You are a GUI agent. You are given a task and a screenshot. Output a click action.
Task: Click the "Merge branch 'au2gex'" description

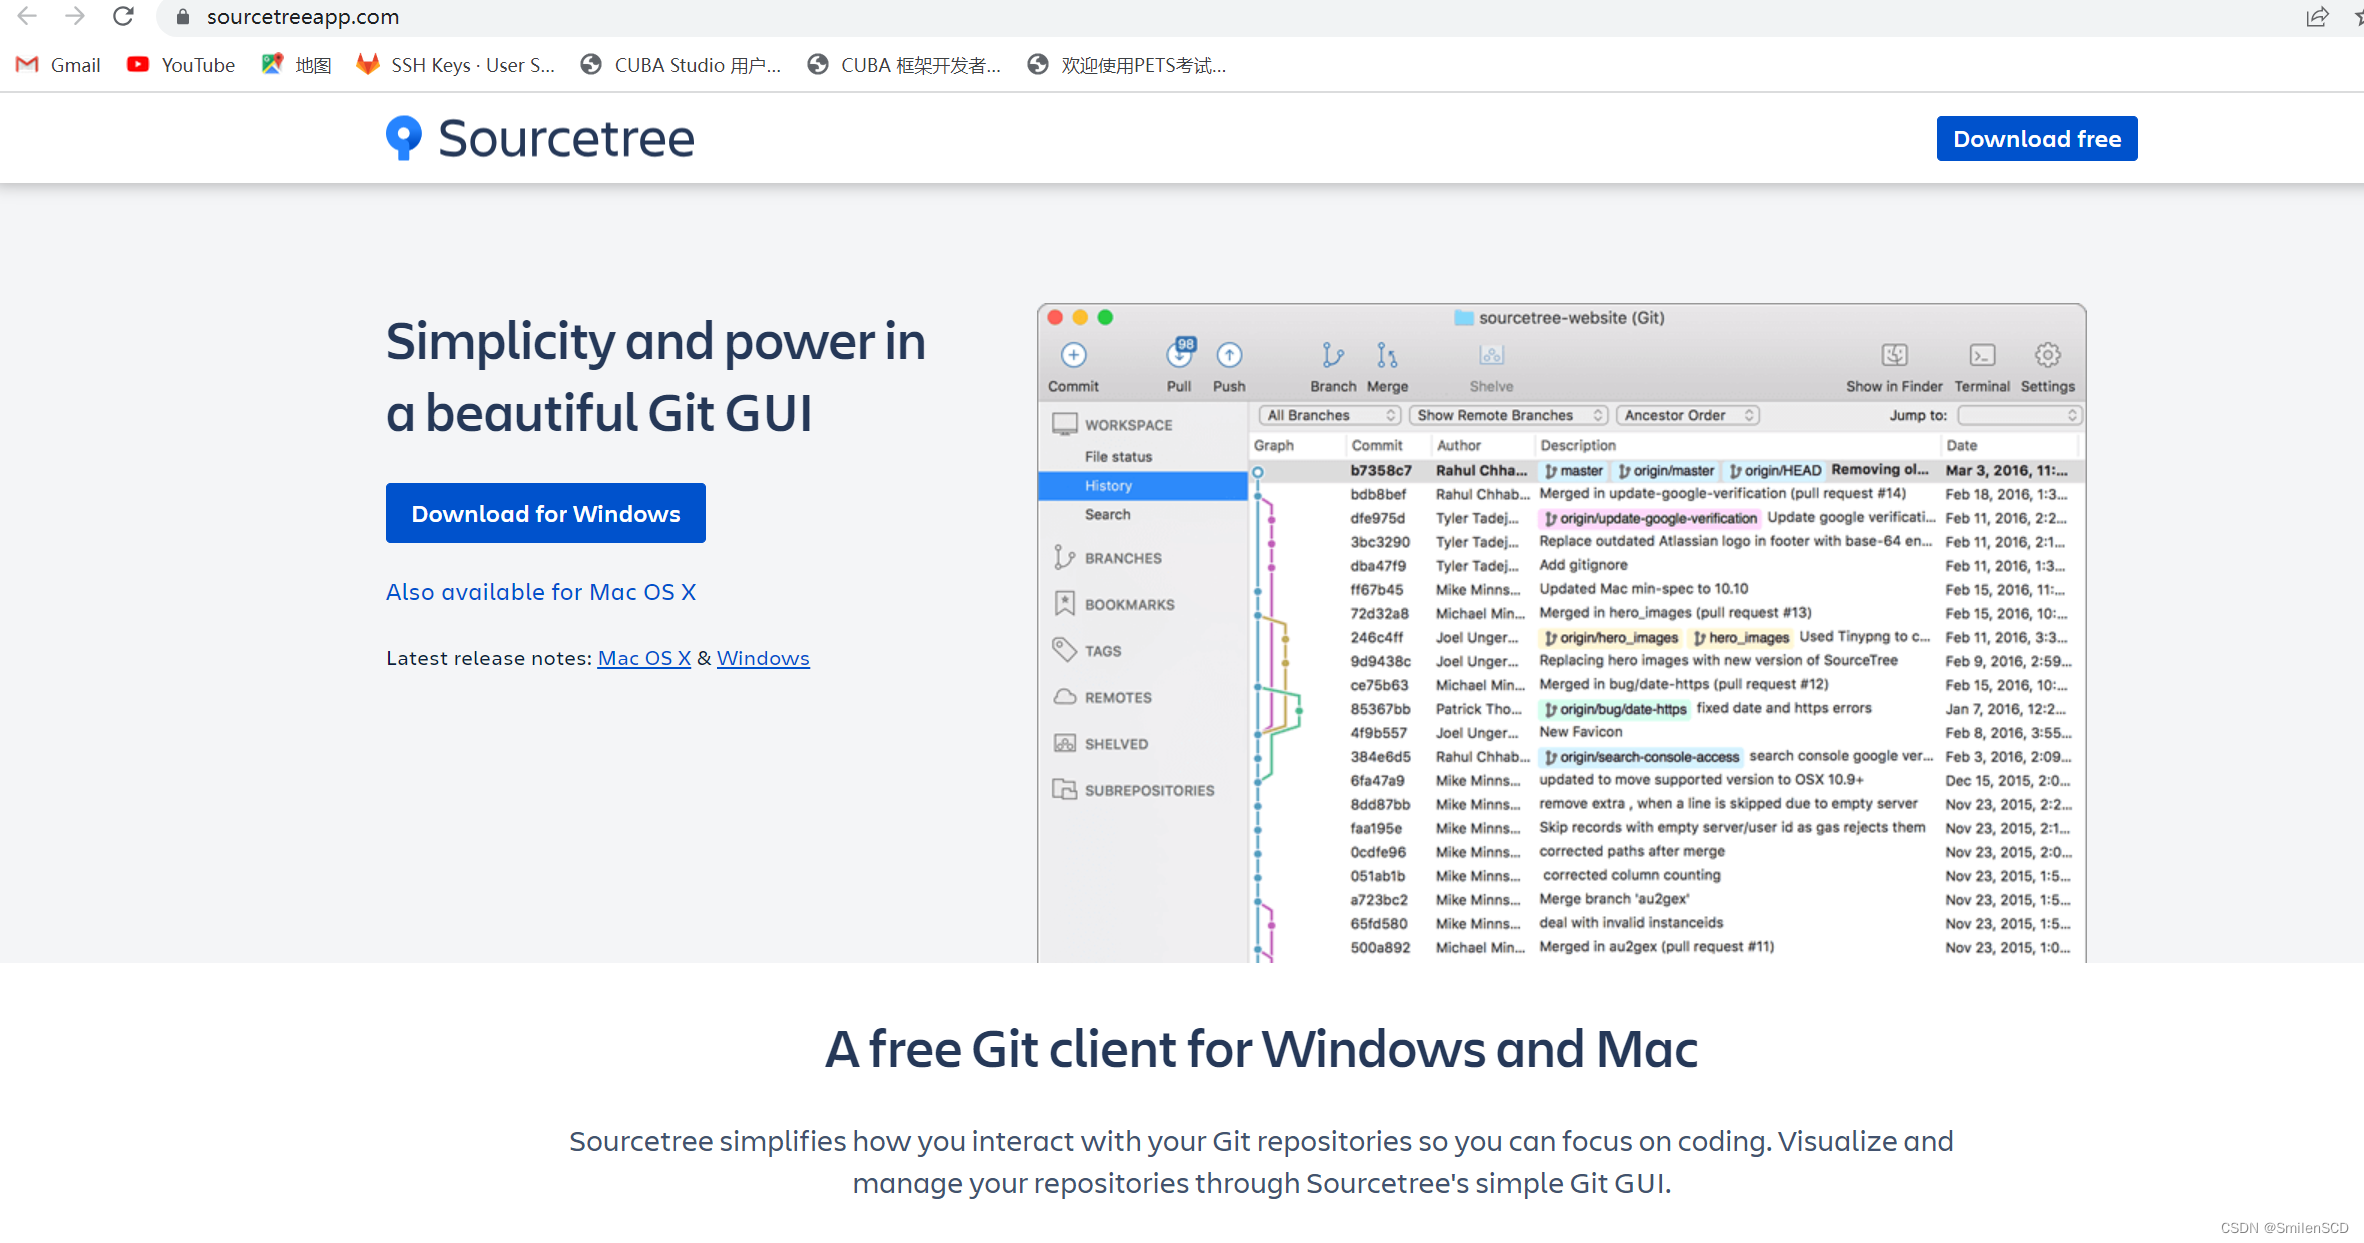coord(1614,899)
